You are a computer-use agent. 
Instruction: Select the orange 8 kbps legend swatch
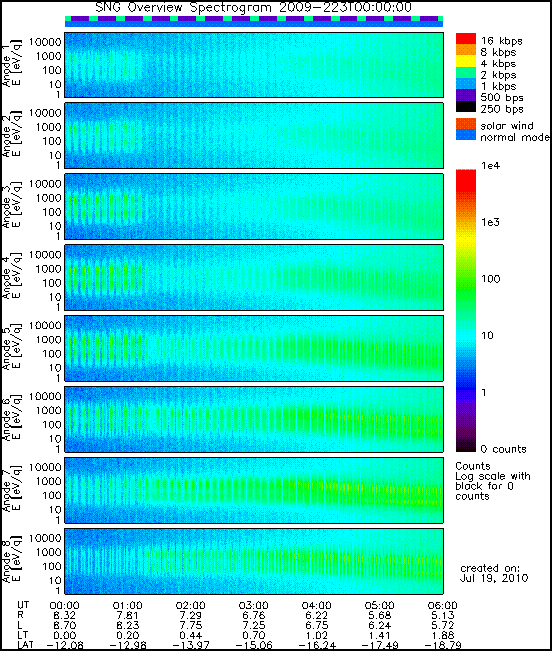[x=466, y=50]
